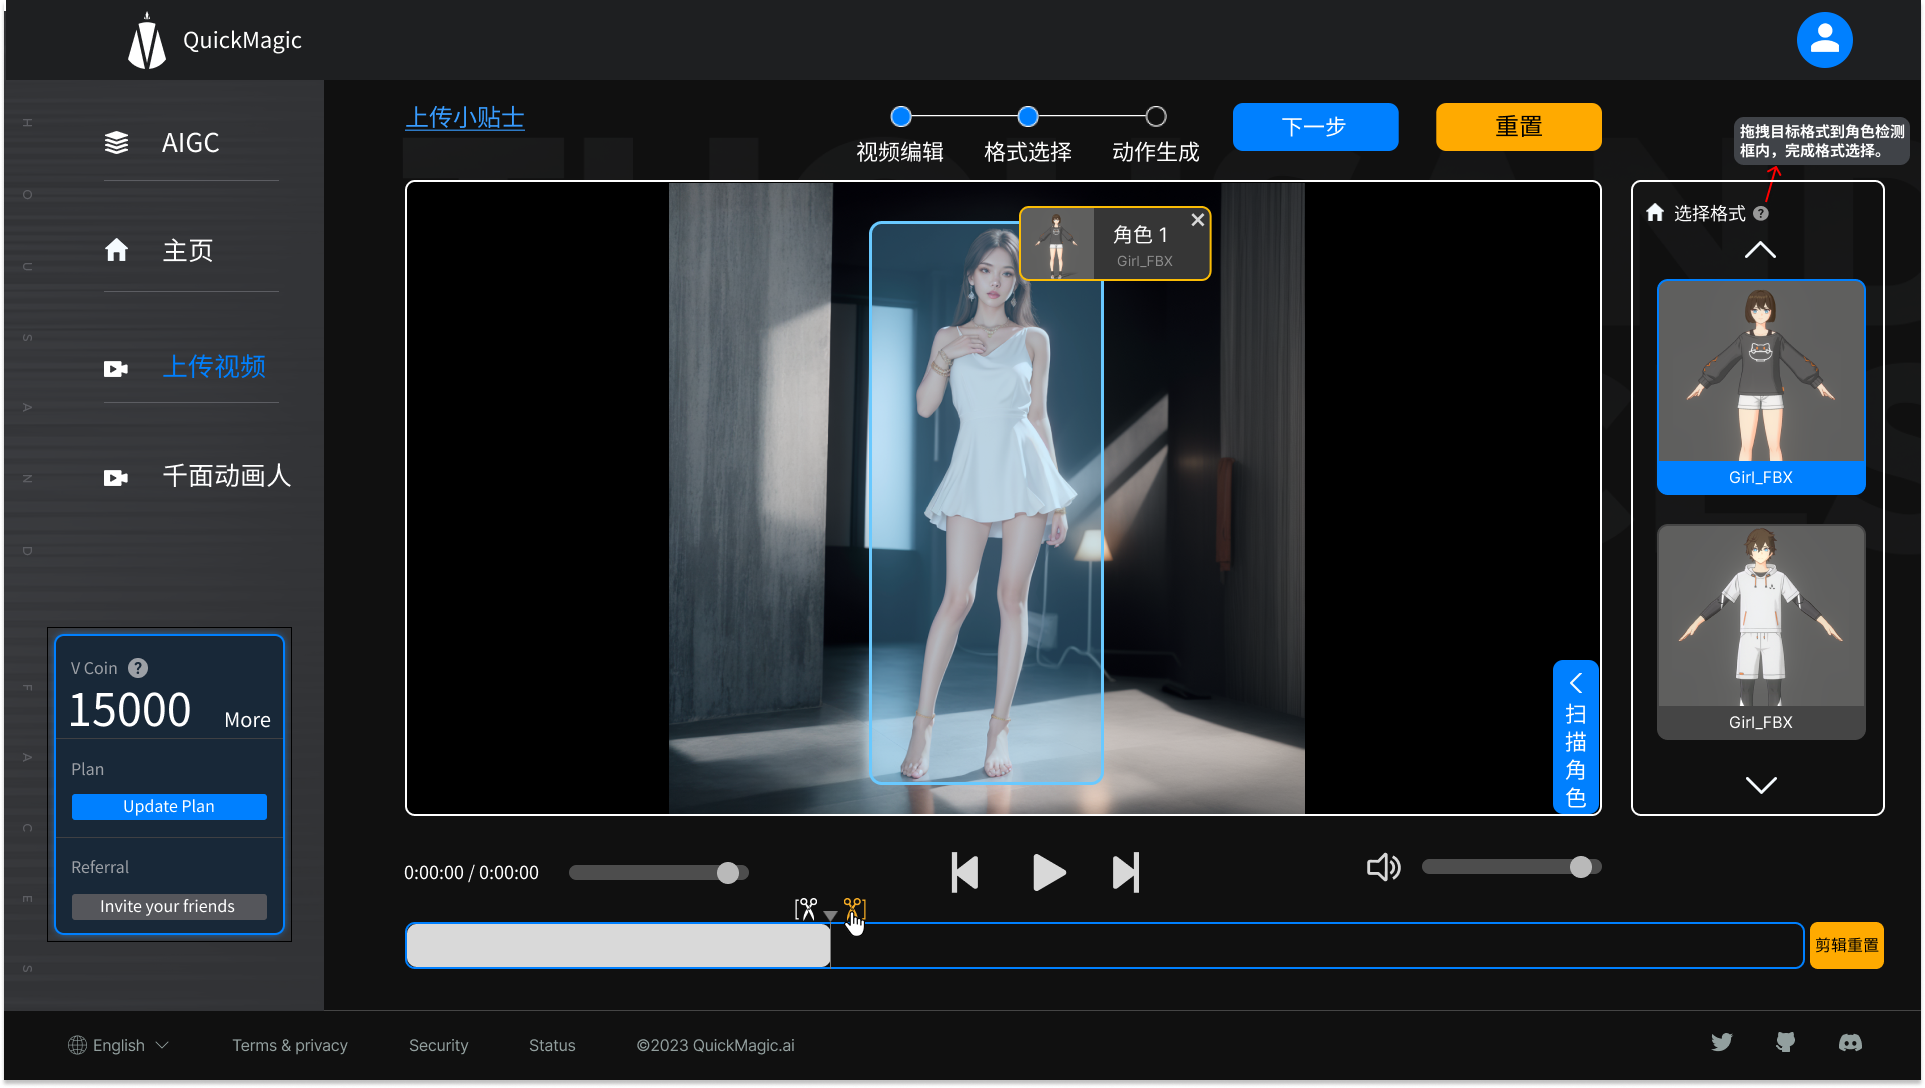
Task: Collapse the 扫描角色 scan panel
Action: [x=1575, y=683]
